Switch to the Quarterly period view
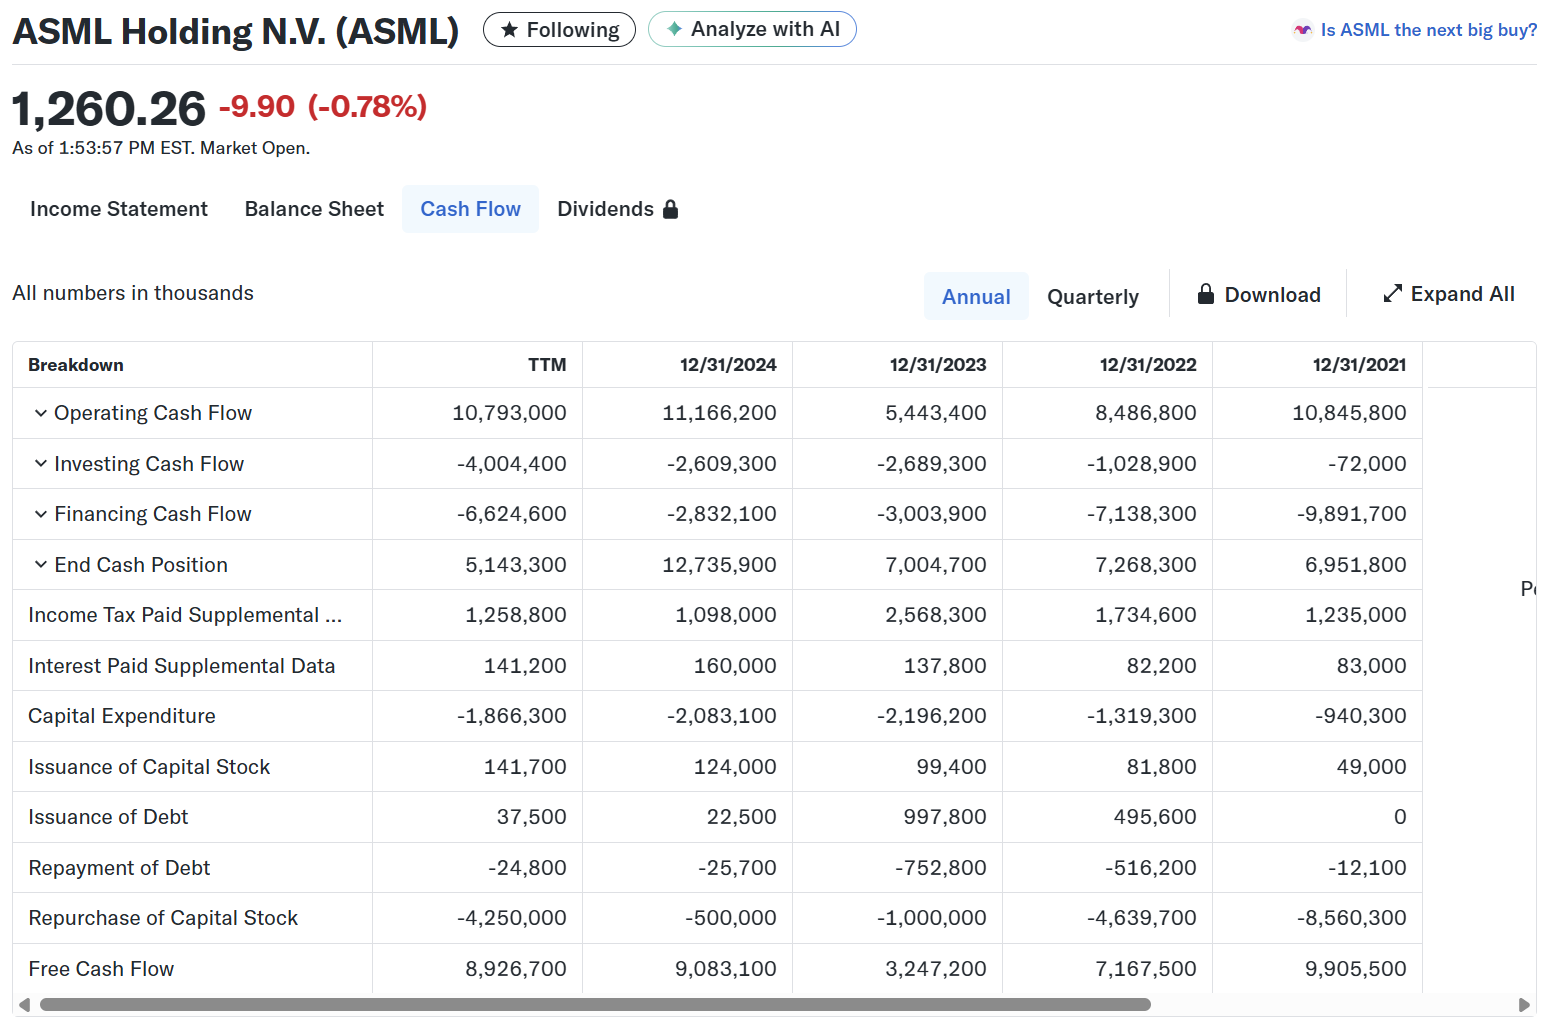The width and height of the screenshot is (1567, 1029). pos(1093,296)
